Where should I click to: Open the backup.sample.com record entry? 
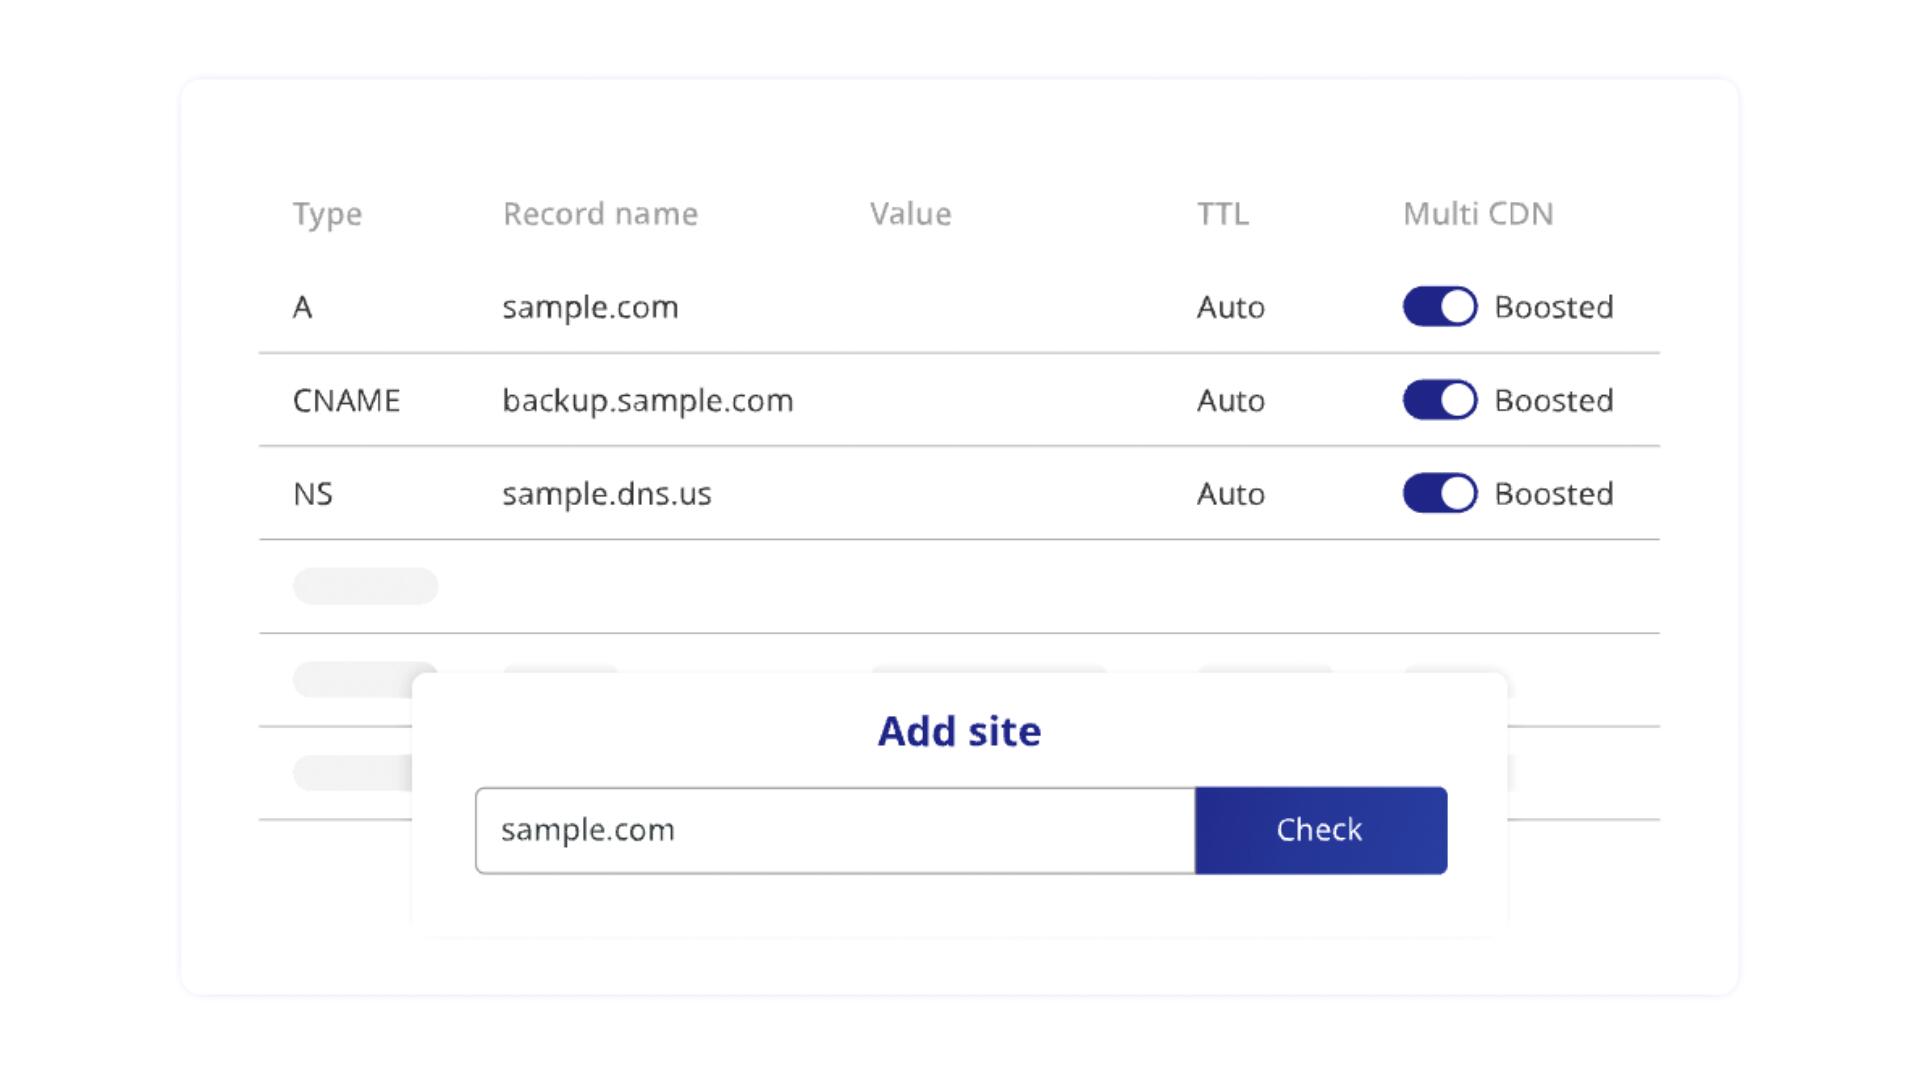click(x=647, y=400)
